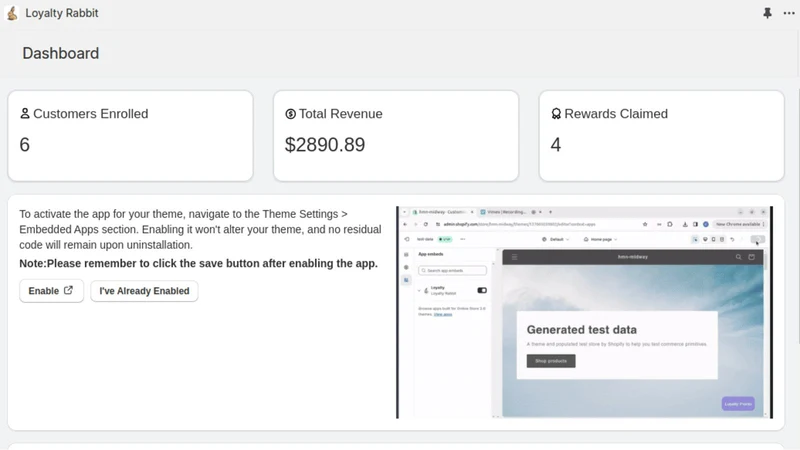Click the Total Revenue dollar icon
Viewport: 800px width, 450px height.
(290, 114)
